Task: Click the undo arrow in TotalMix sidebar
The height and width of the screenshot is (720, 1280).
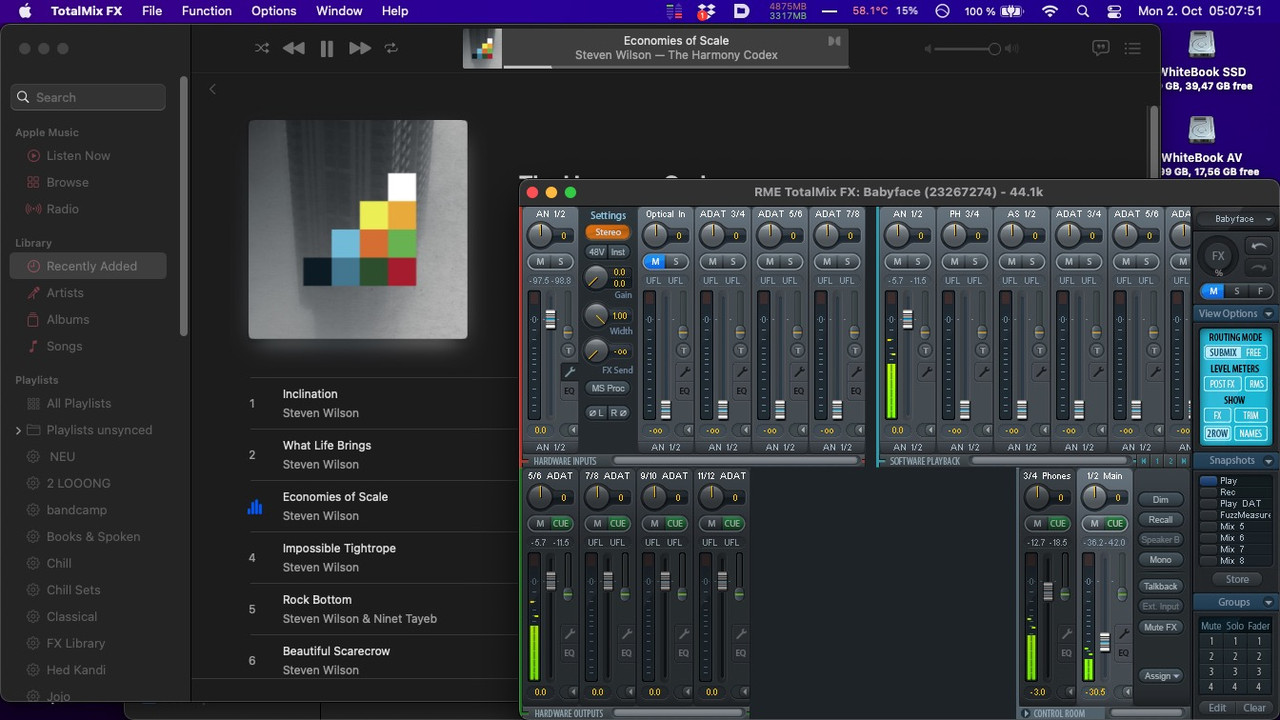Action: 1259,246
